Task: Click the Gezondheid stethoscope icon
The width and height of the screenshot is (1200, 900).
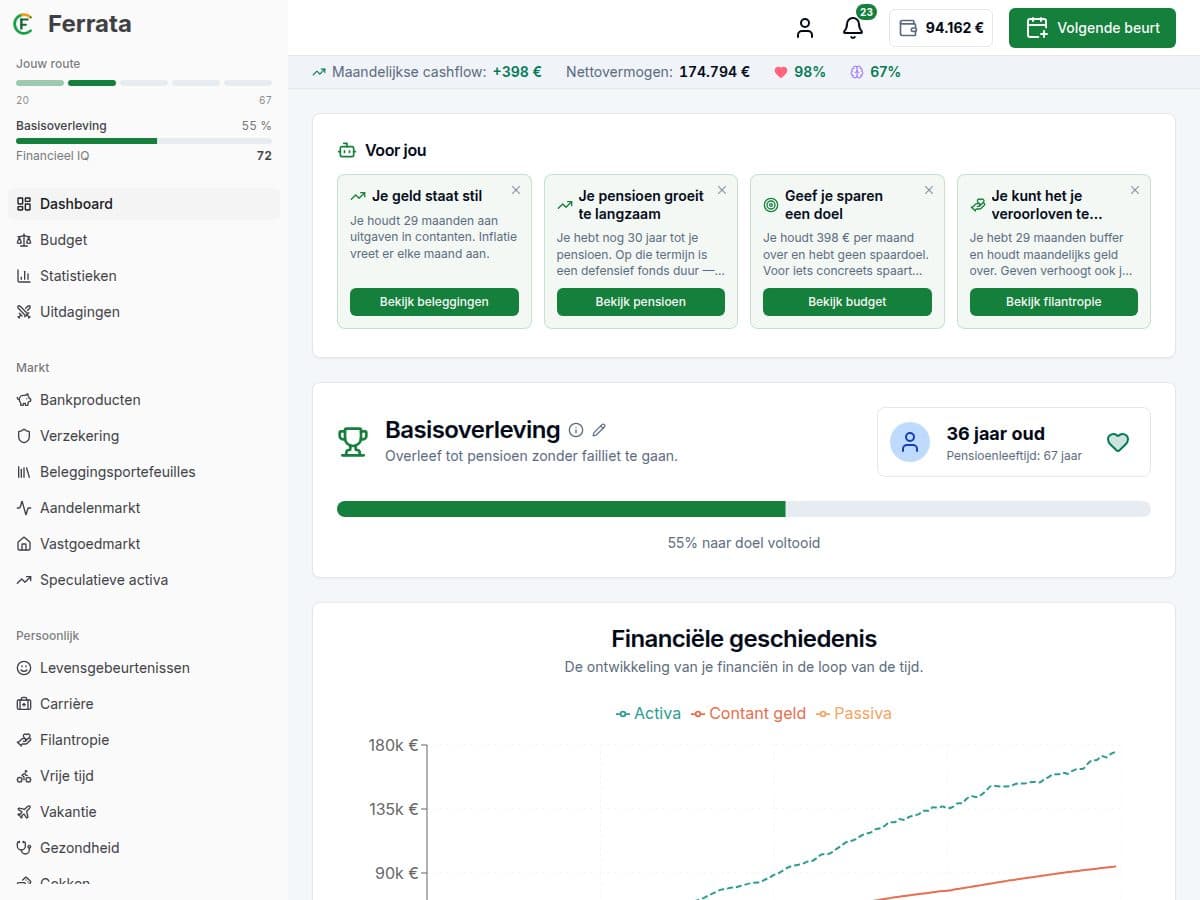Action: click(x=24, y=848)
